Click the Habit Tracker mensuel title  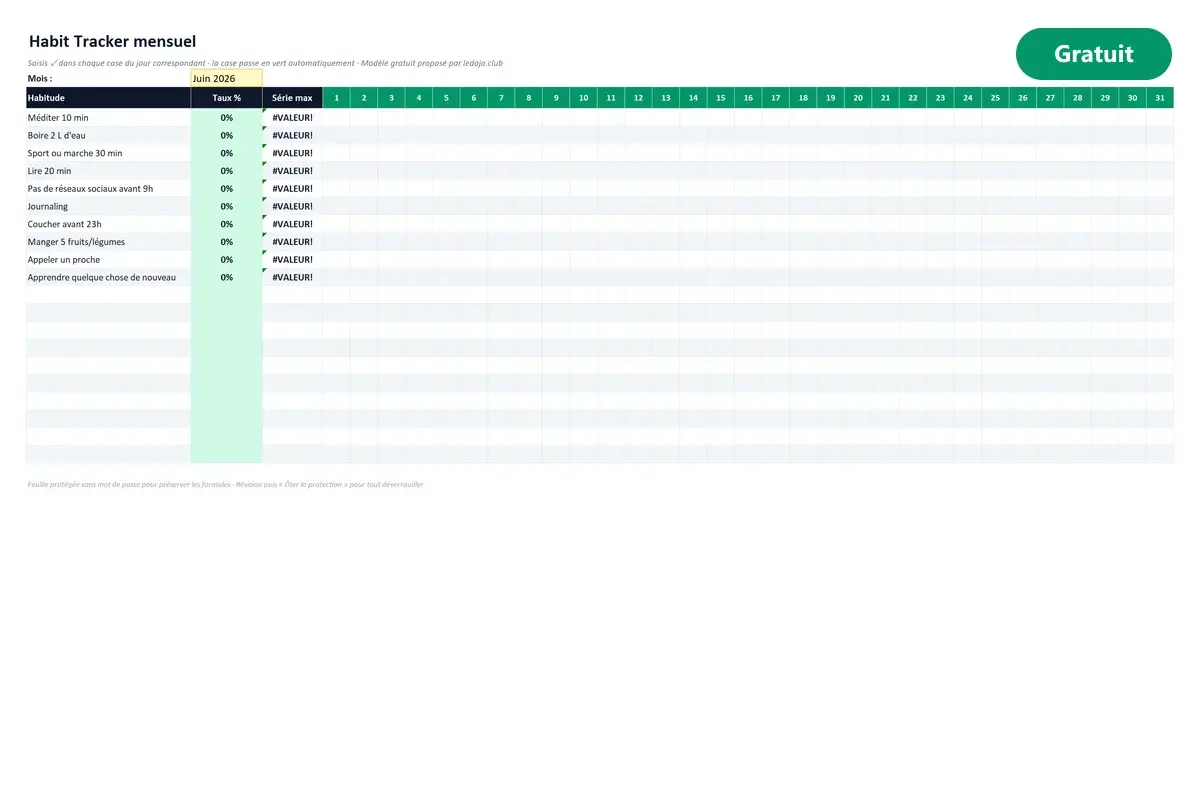click(112, 41)
